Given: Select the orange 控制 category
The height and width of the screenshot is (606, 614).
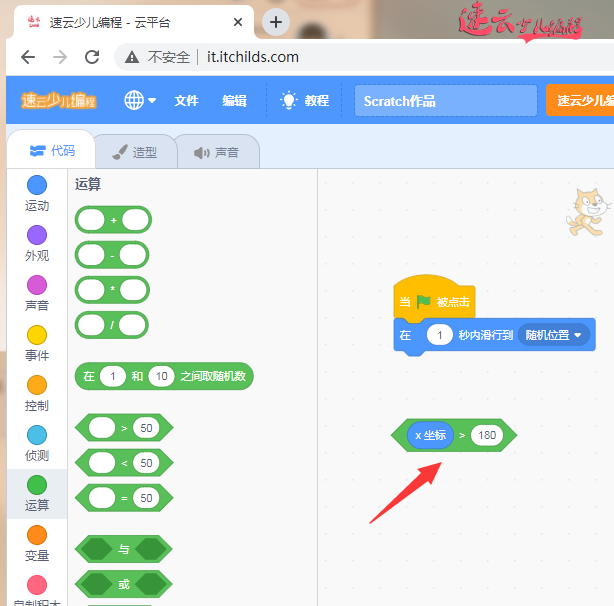Looking at the screenshot, I should coord(37,394).
